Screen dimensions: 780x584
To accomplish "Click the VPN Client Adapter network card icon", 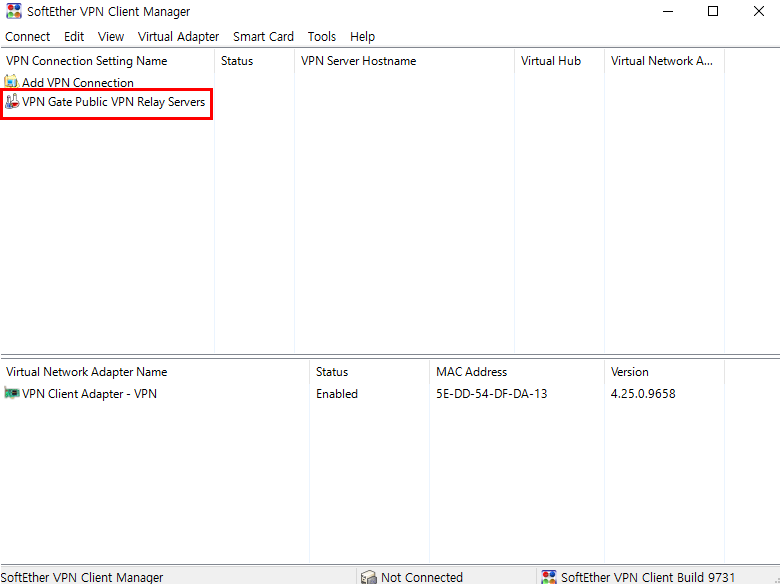I will tap(11, 393).
